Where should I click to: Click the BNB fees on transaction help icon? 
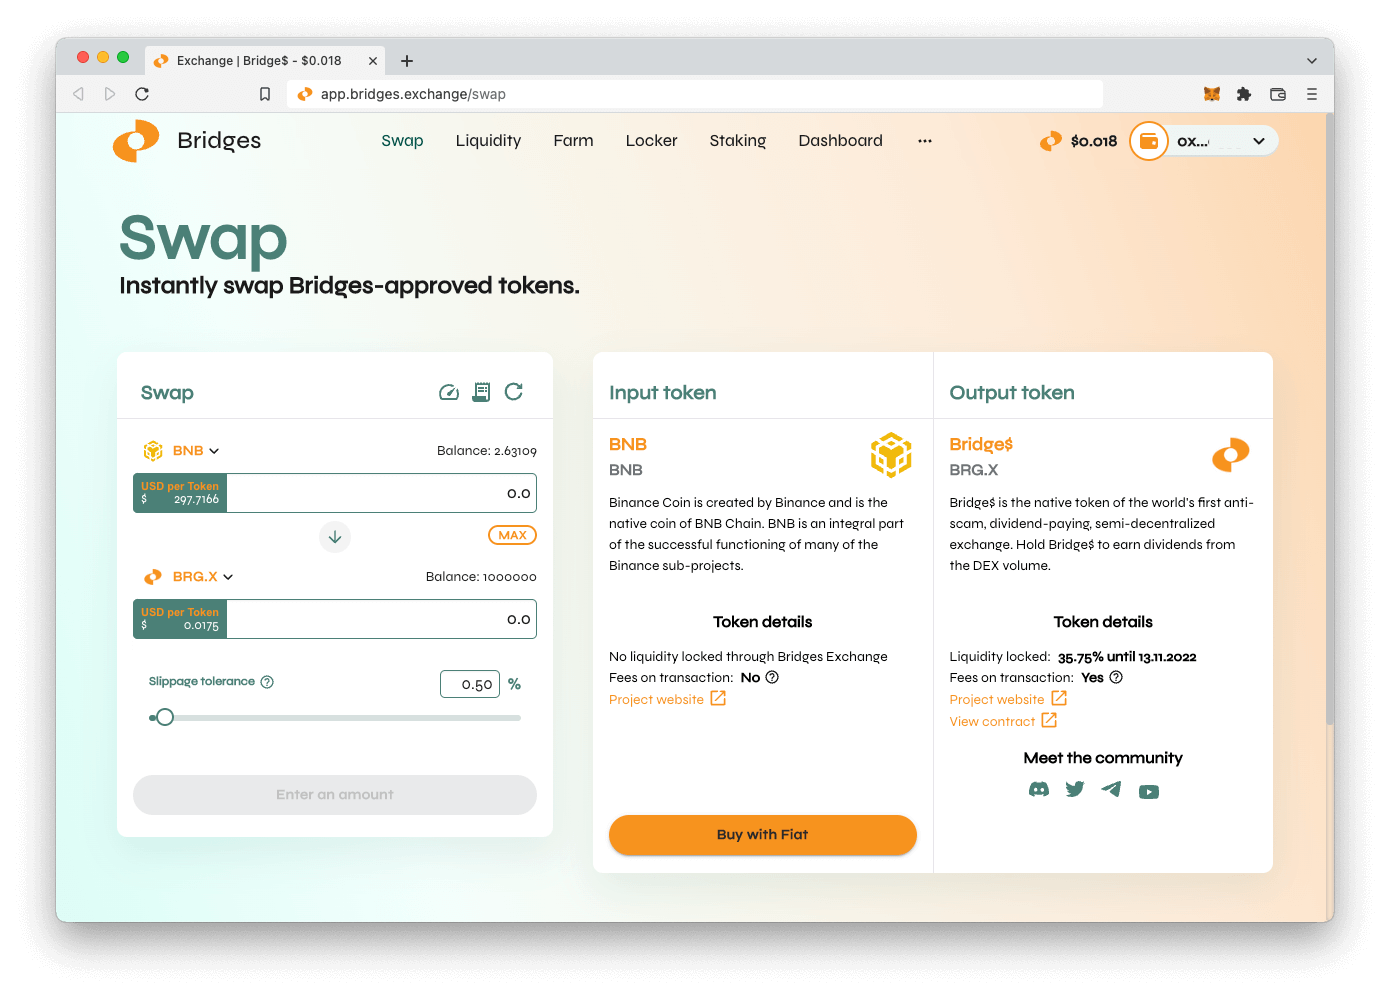pos(772,677)
